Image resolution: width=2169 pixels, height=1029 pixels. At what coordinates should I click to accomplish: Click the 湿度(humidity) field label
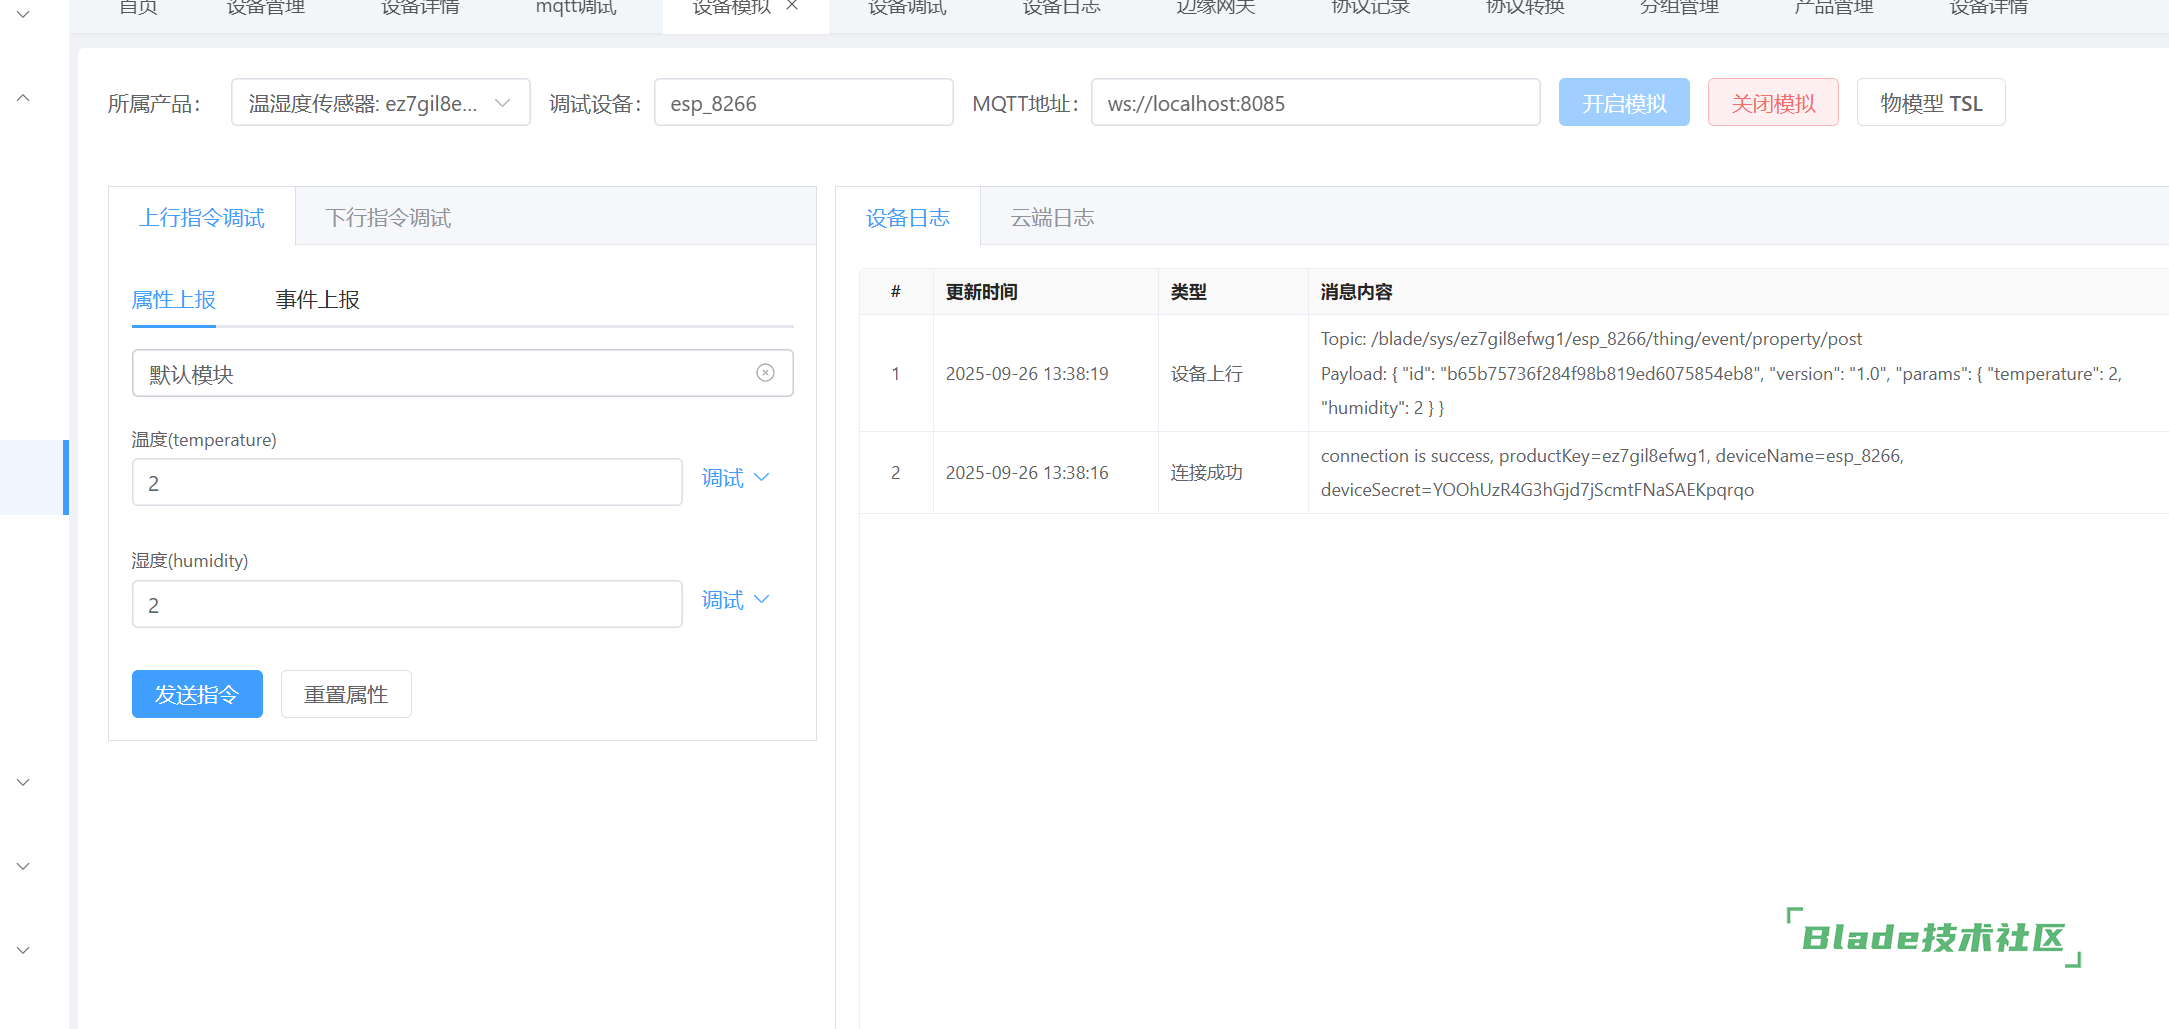click(x=190, y=561)
